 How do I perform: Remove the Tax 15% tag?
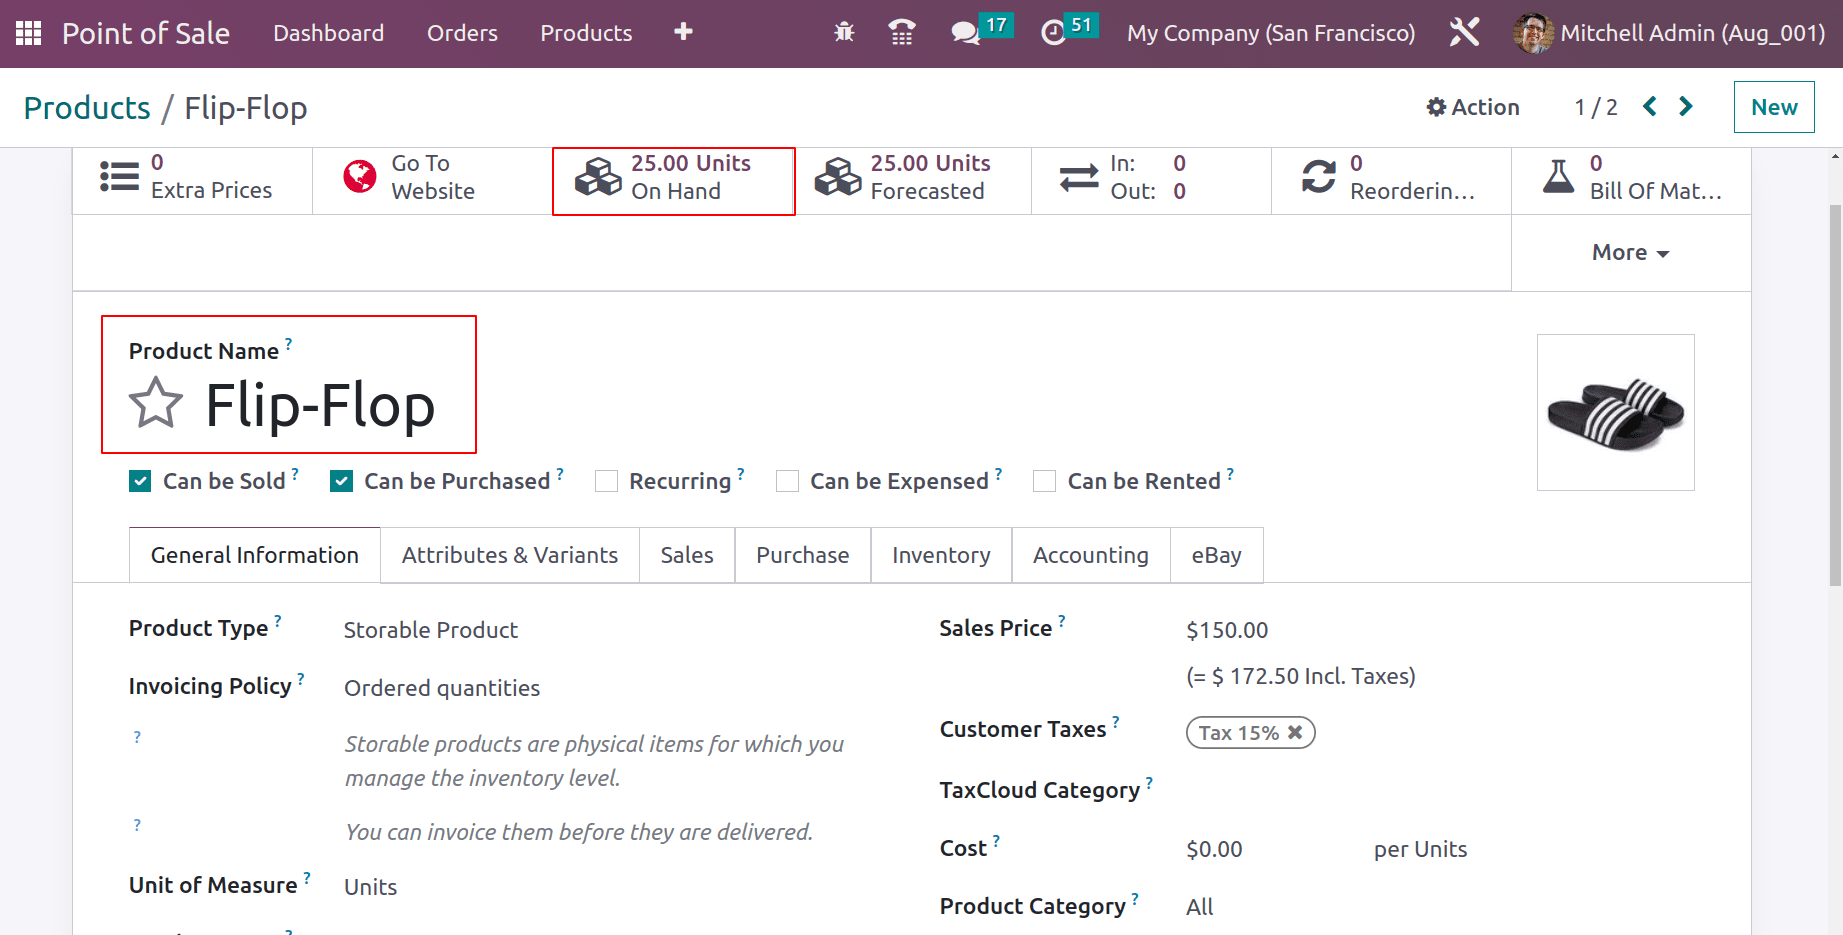pyautogui.click(x=1295, y=732)
